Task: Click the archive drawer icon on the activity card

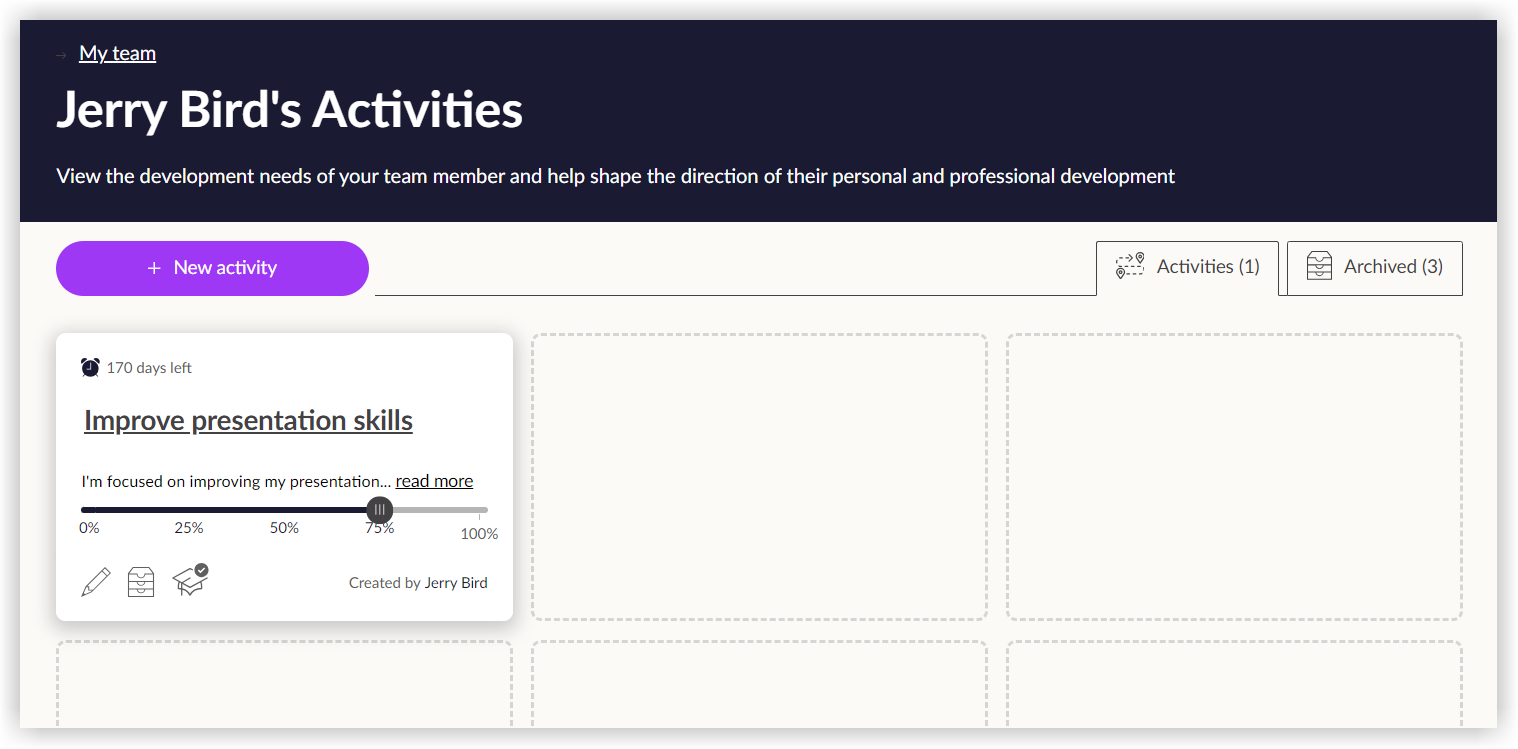Action: coord(141,582)
